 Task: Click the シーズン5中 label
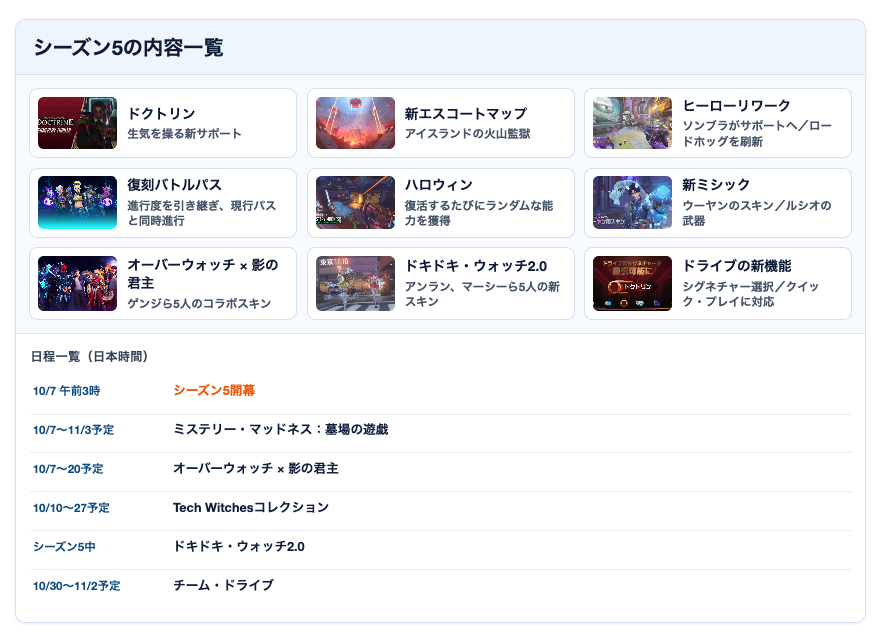(x=64, y=547)
